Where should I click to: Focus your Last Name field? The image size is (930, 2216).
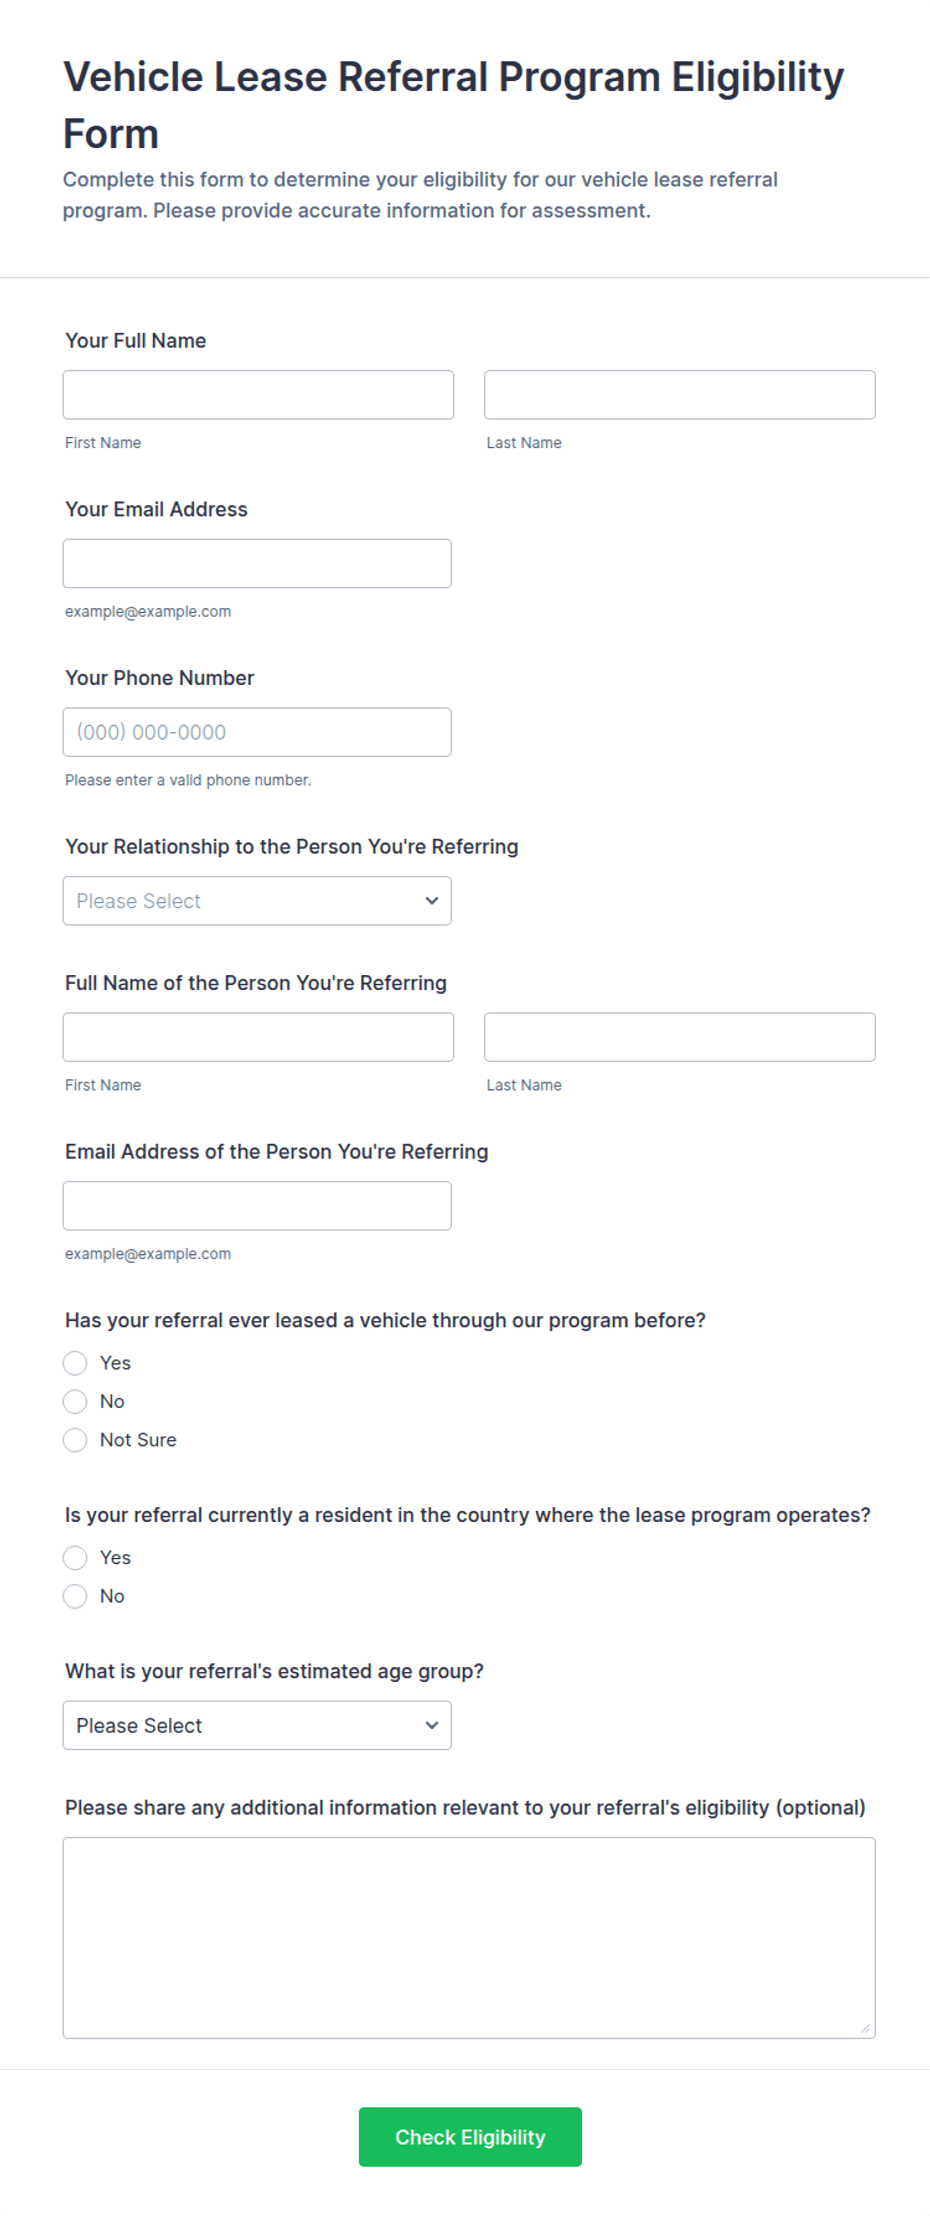click(x=680, y=395)
